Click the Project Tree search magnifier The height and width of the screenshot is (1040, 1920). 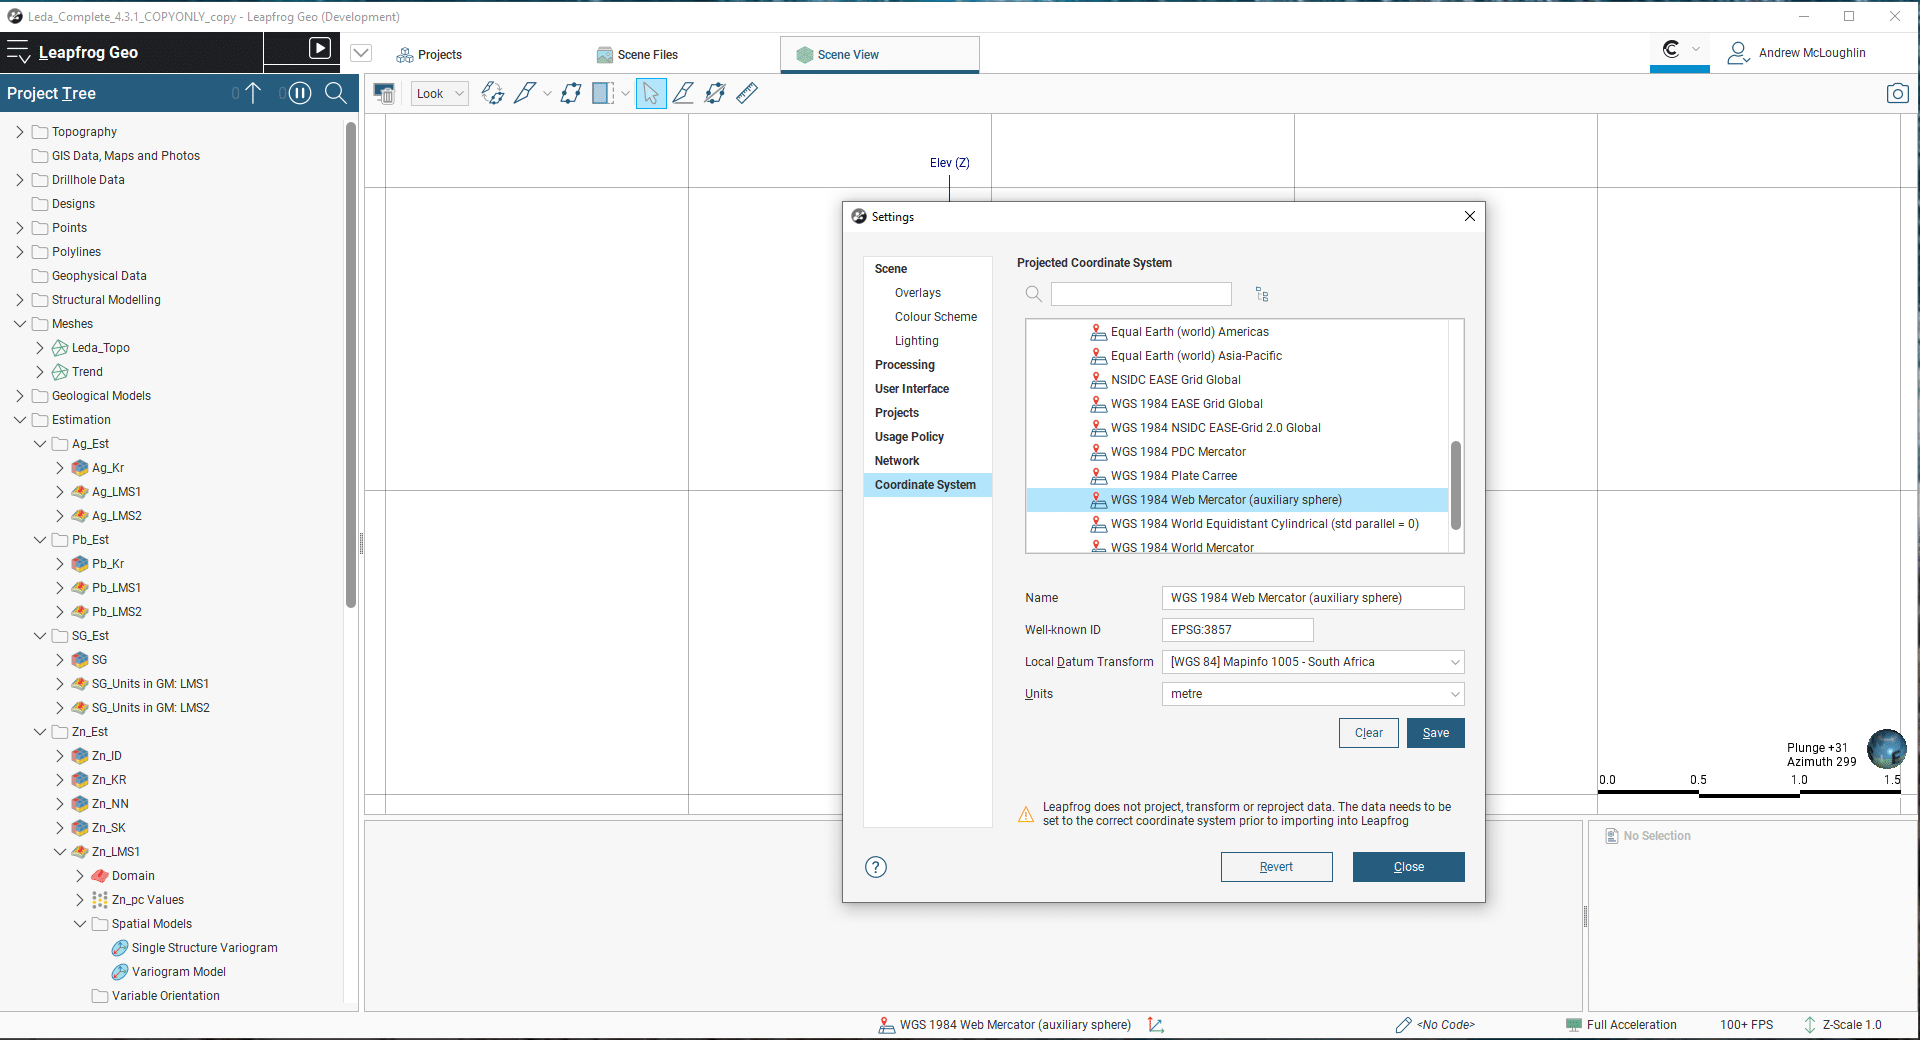click(x=336, y=93)
